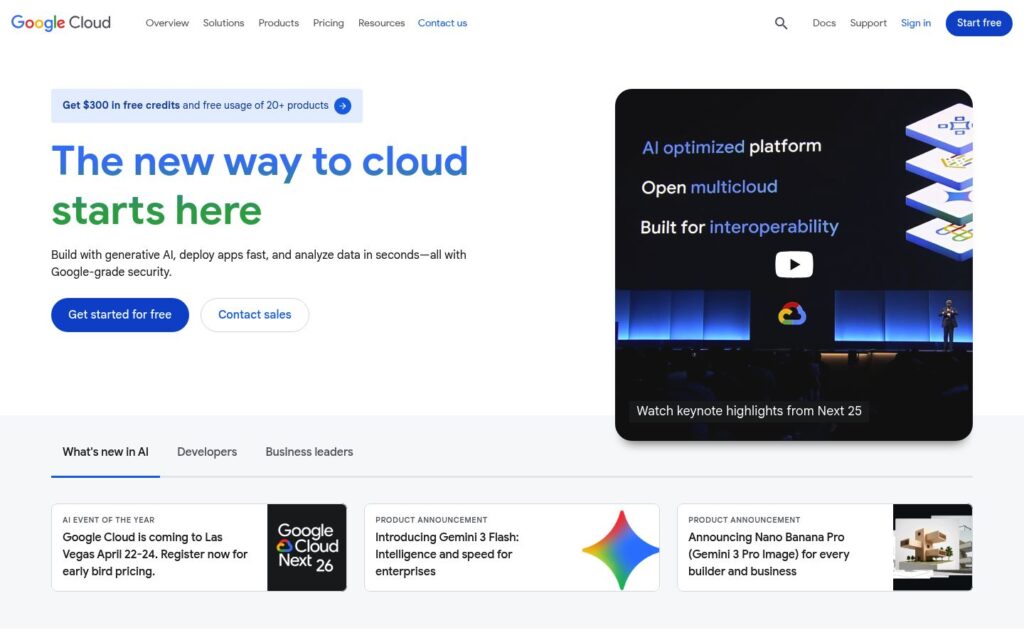Open the Resources menu
The image size is (1024, 640).
tap(381, 23)
